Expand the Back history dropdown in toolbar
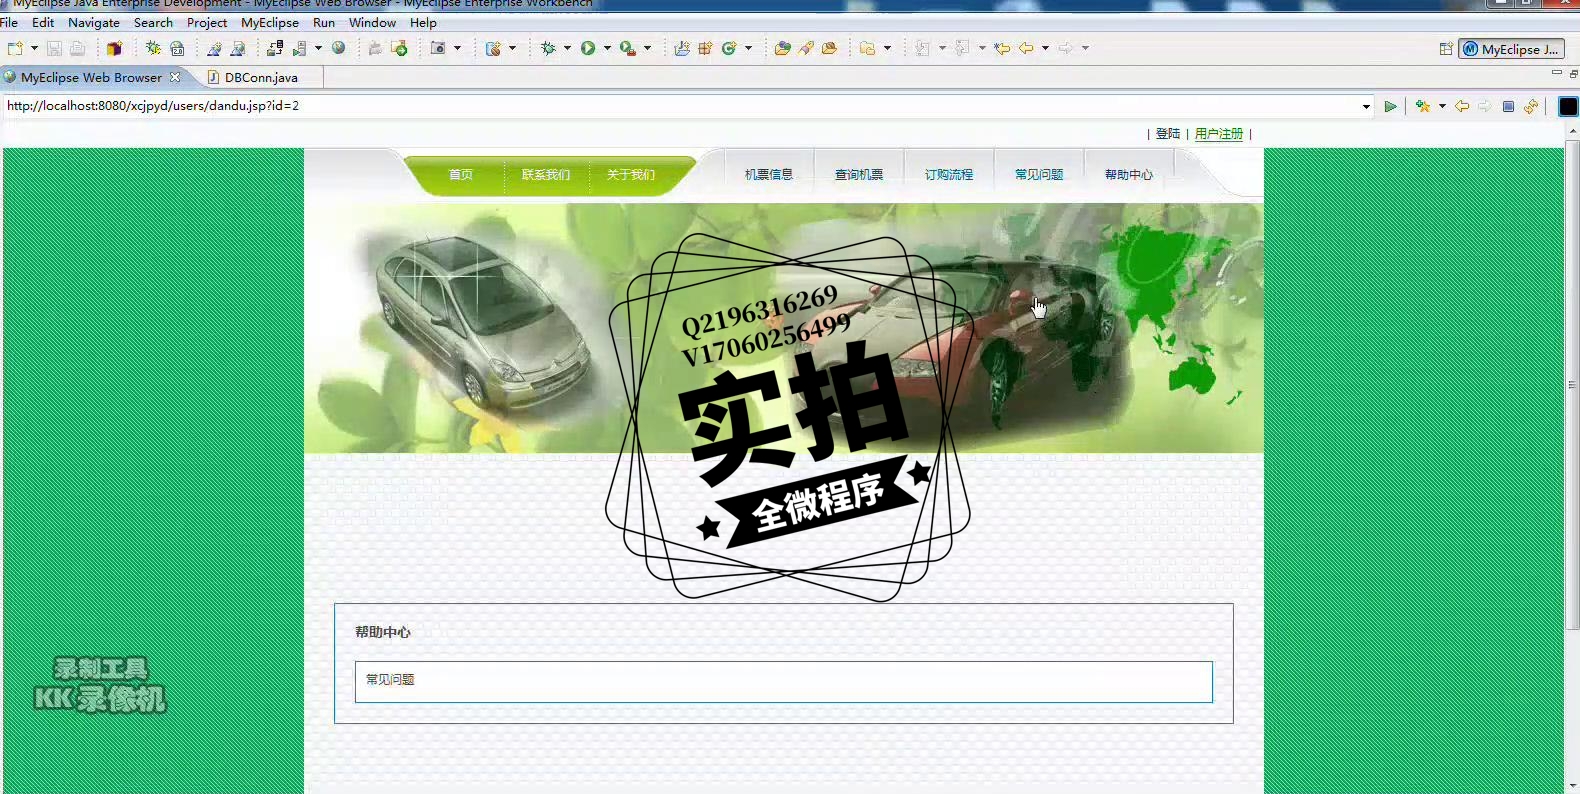 1045,48
